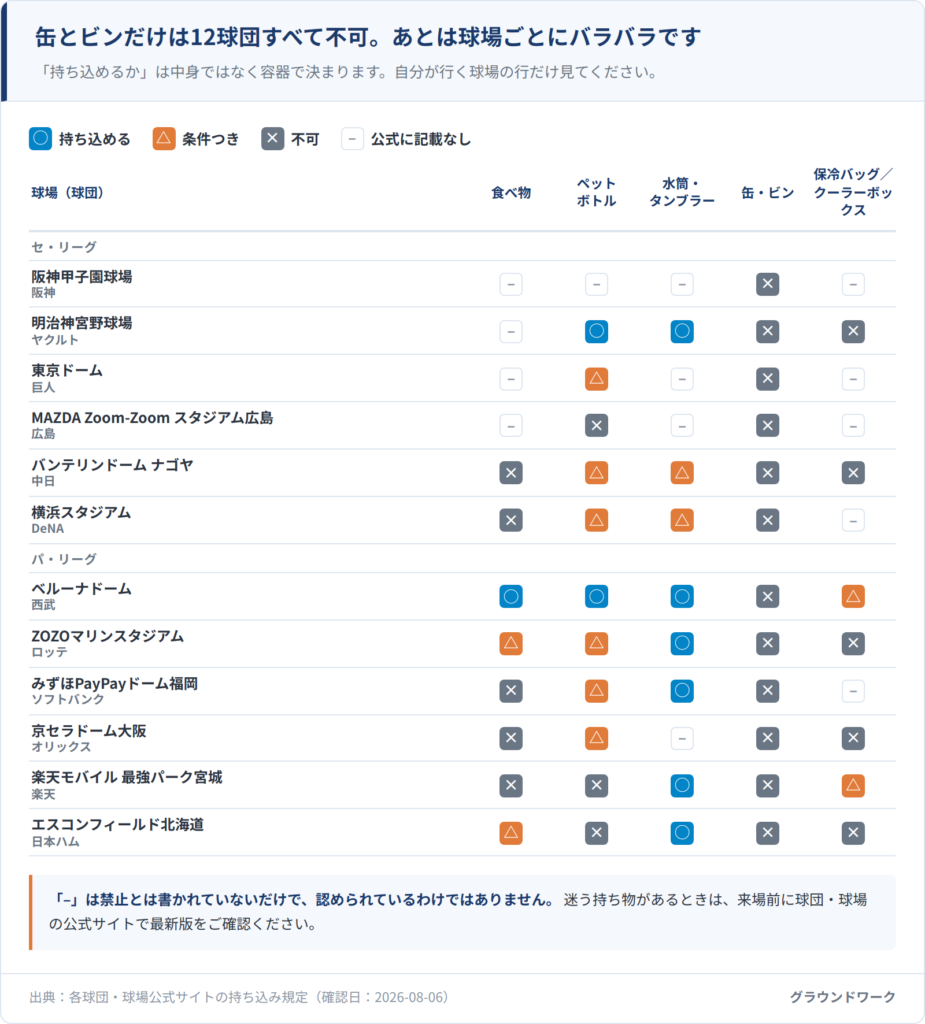Click the 明治神宮野球場 row name
The width and height of the screenshot is (925, 1024).
82,323
